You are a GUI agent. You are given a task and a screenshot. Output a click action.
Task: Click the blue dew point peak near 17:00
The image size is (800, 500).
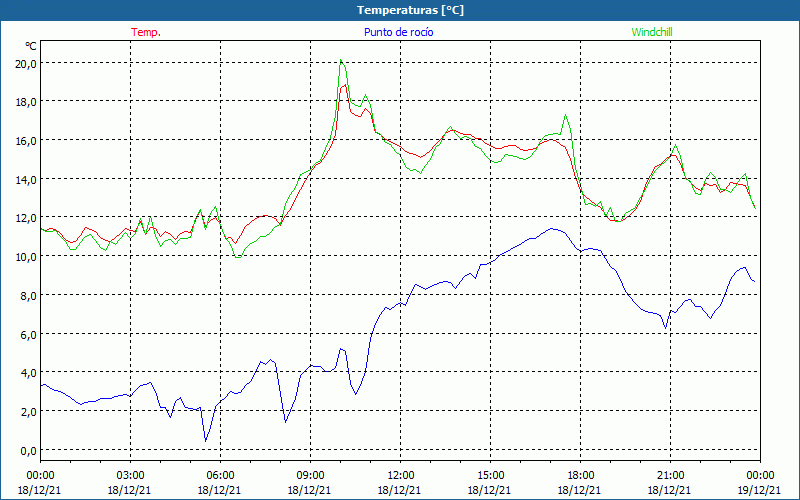552,229
